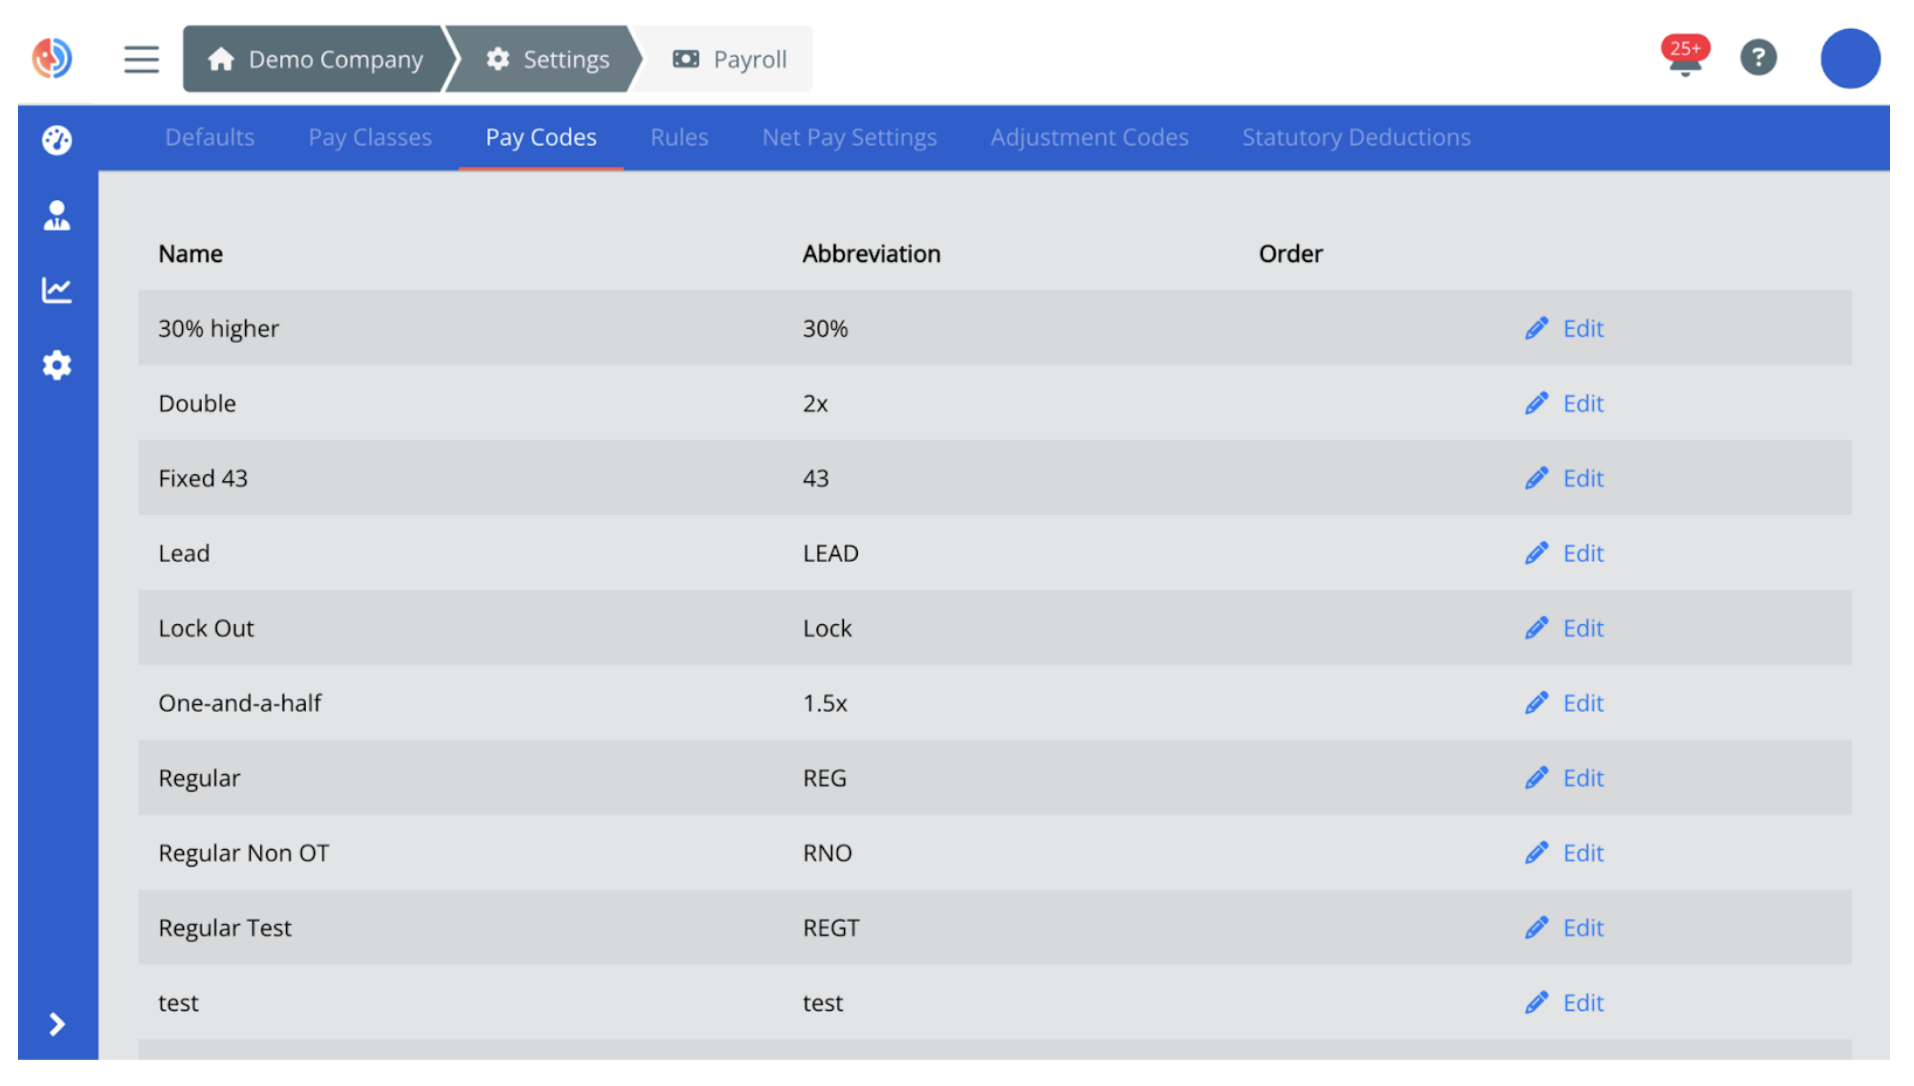The height and width of the screenshot is (1086, 1914).
Task: Open the help question mark icon
Action: point(1759,58)
